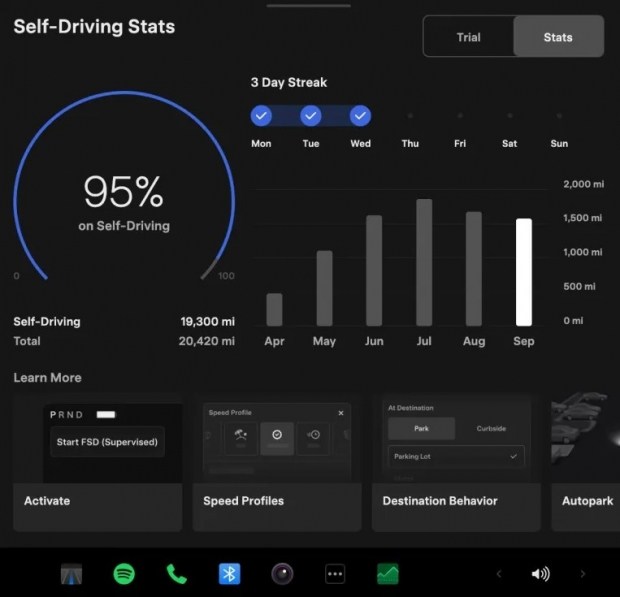The height and width of the screenshot is (597, 620).
Task: Switch to the Trial tab
Action: point(468,37)
